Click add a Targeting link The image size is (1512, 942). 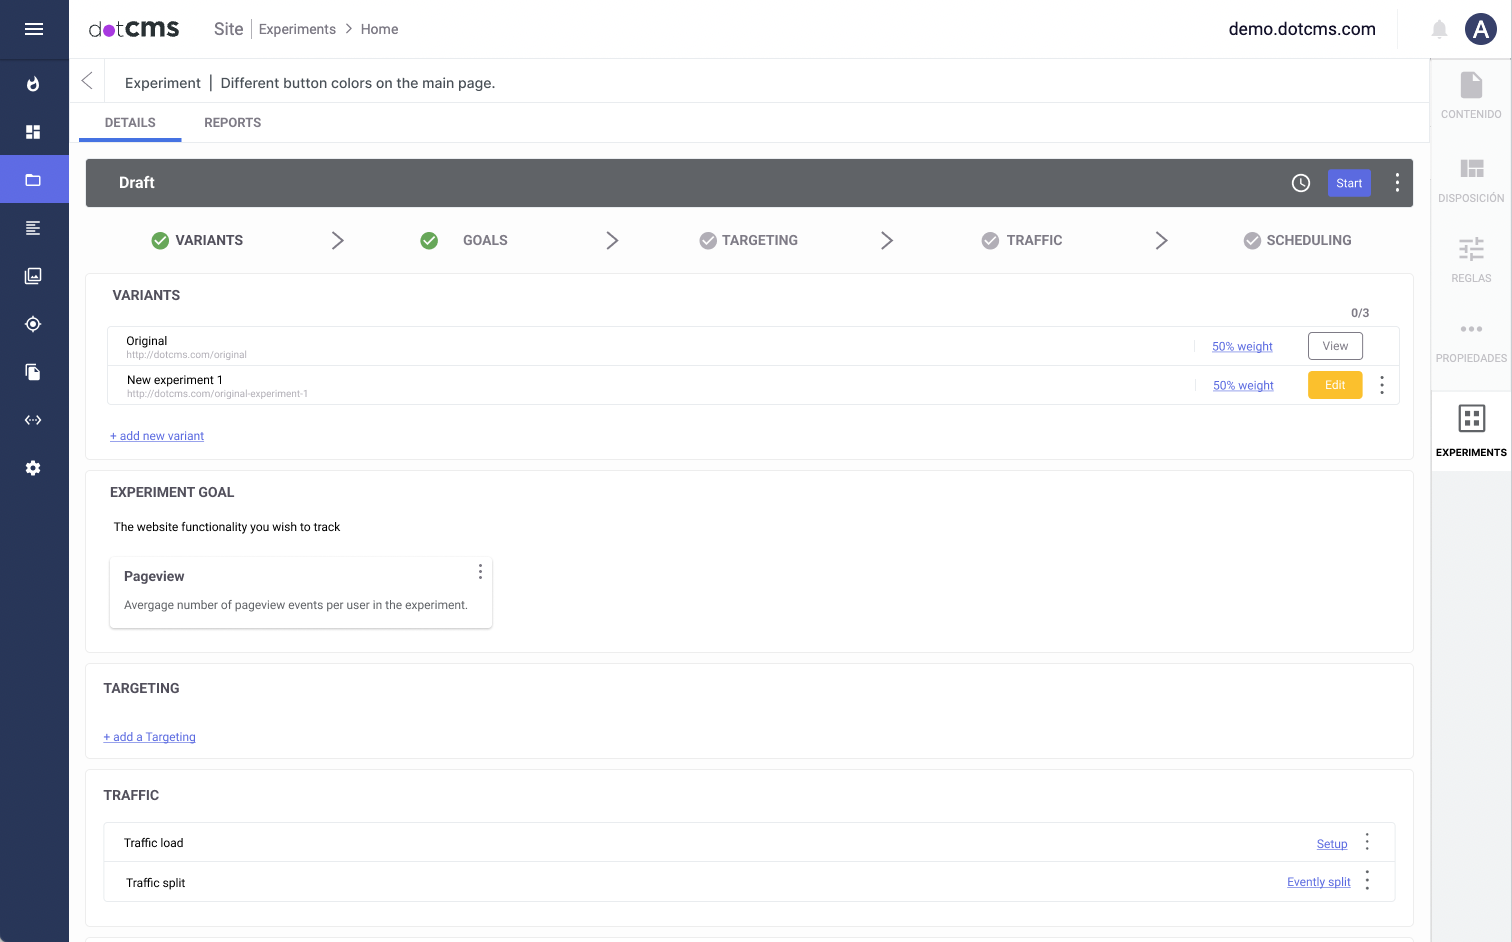pyautogui.click(x=150, y=737)
